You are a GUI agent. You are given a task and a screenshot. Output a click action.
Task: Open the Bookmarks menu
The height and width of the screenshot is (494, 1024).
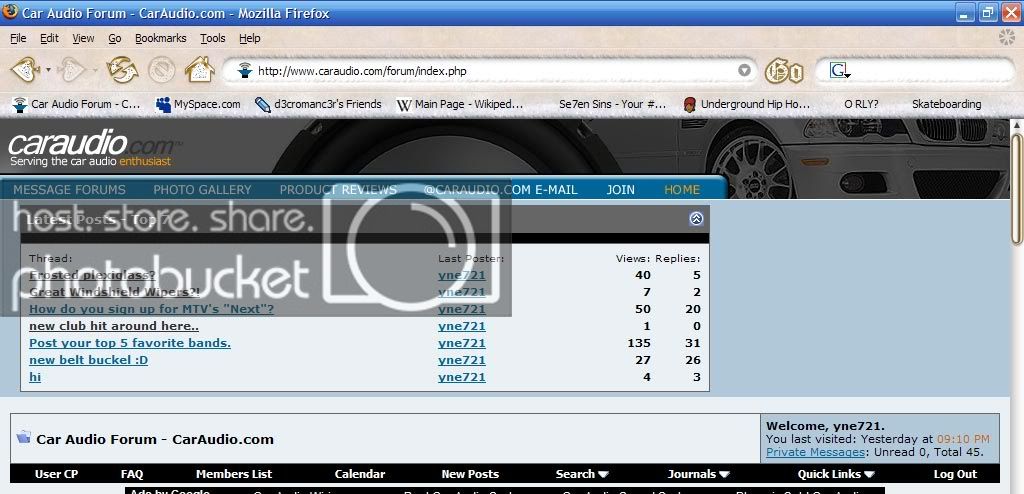click(x=160, y=38)
